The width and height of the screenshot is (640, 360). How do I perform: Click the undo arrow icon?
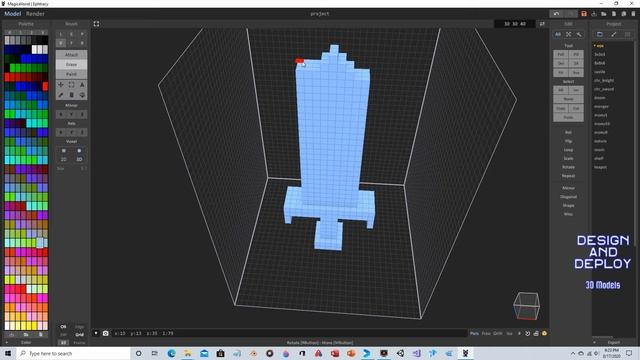tap(556, 14)
